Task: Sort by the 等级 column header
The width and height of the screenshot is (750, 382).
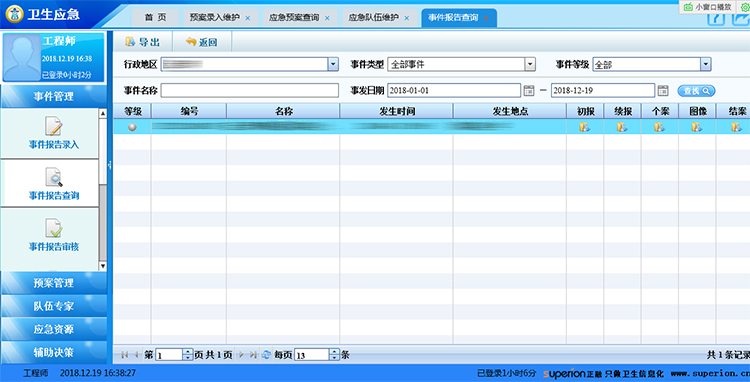Action: pyautogui.click(x=132, y=111)
